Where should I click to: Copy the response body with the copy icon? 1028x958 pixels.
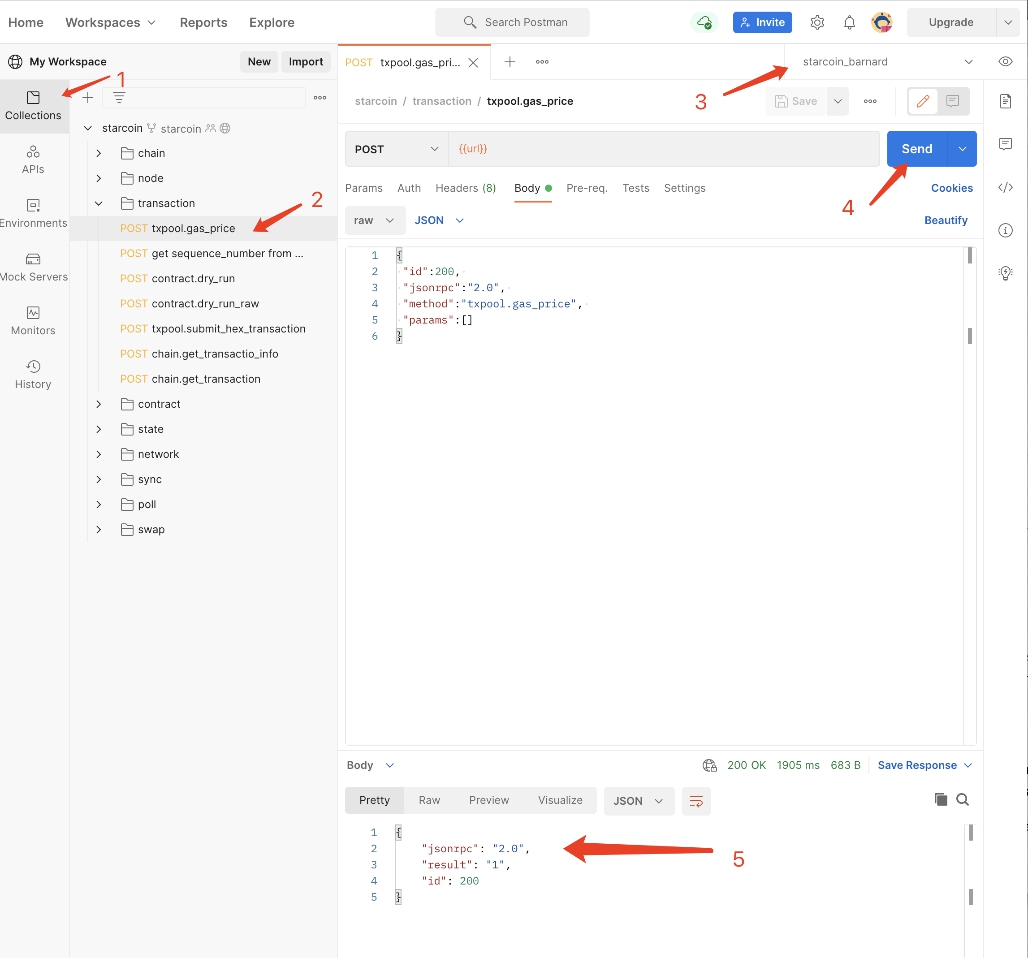click(941, 799)
